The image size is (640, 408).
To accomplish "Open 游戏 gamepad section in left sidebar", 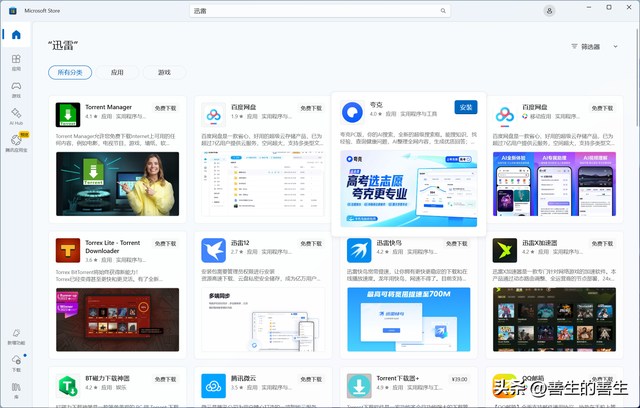I will coord(16,89).
